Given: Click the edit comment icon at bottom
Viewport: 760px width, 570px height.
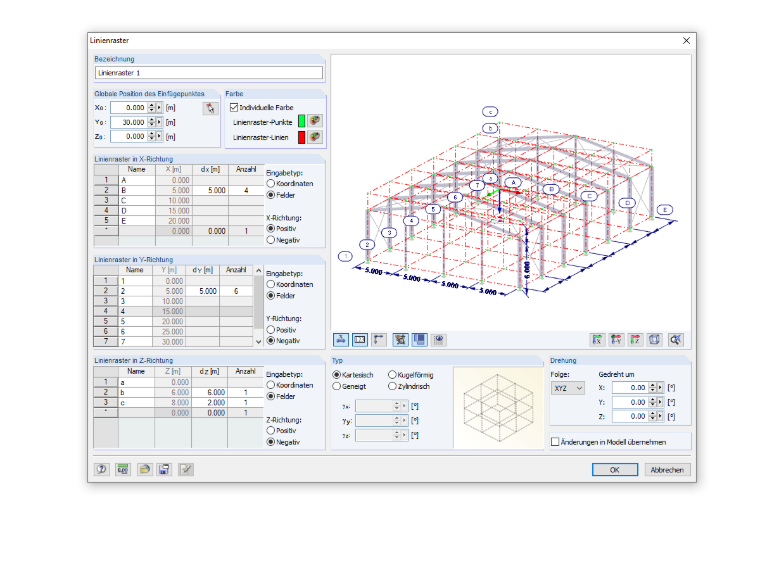Looking at the screenshot, I should (186, 469).
